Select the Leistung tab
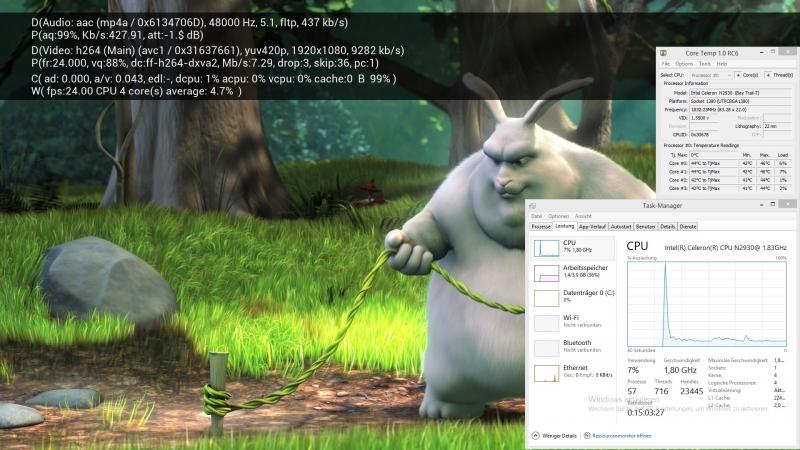Screen dimensions: 800x450 coord(564,226)
